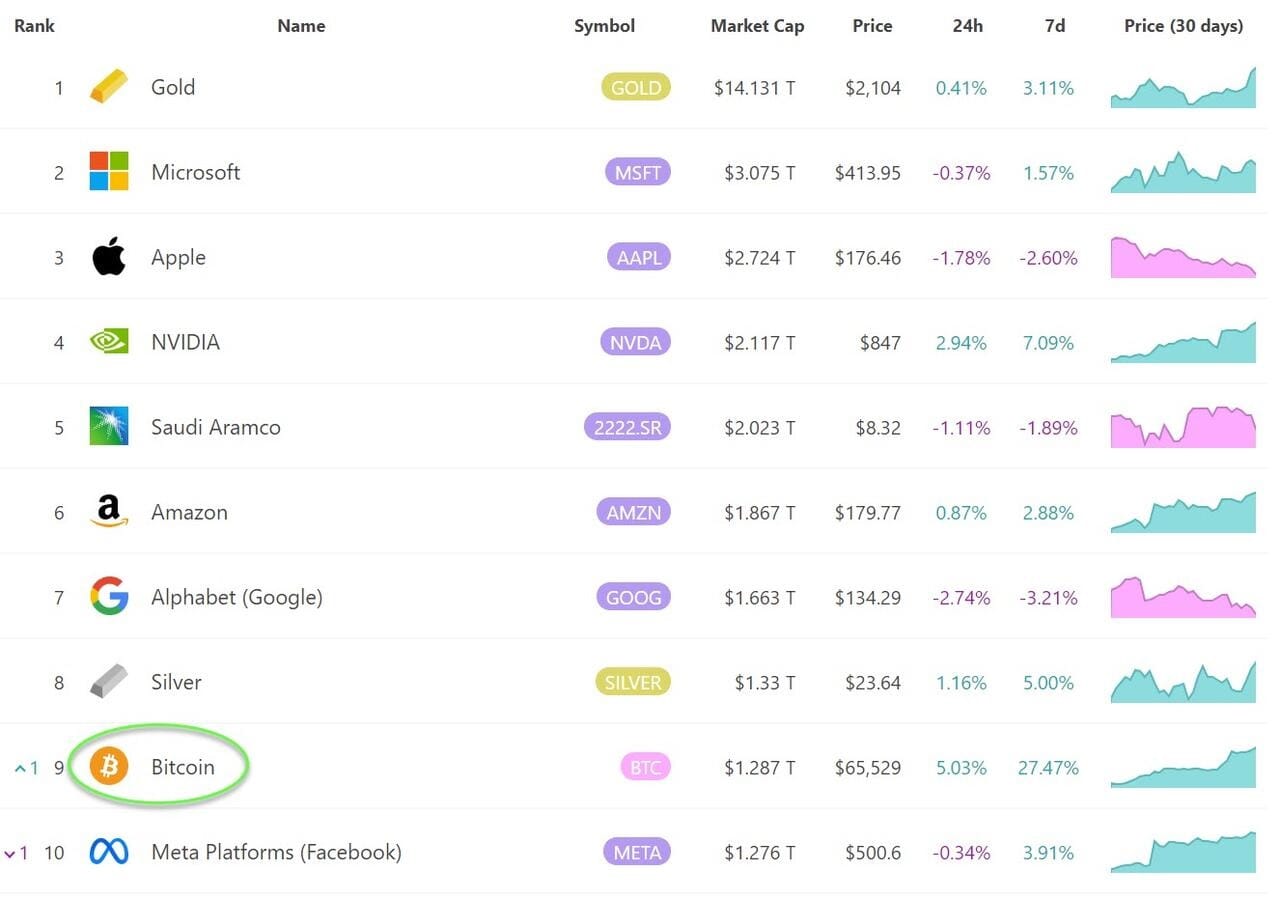Screen dimensions: 1280x899
Task: Click the Saudi Aramco logo icon
Action: [x=109, y=427]
